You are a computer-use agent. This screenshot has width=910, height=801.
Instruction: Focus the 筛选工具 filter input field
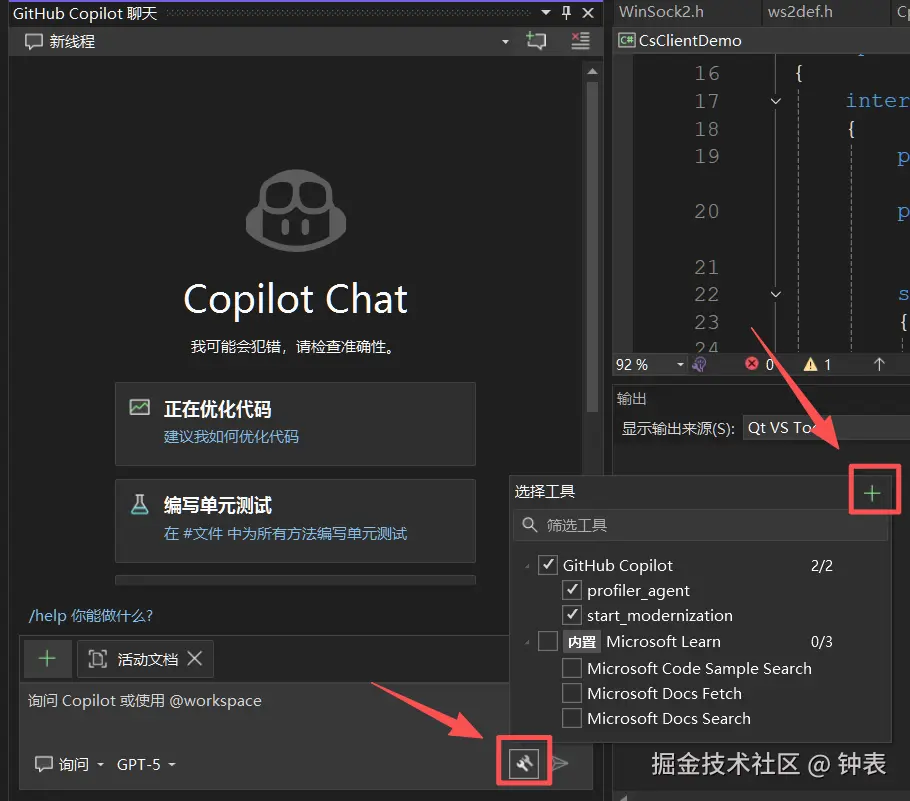[700, 525]
